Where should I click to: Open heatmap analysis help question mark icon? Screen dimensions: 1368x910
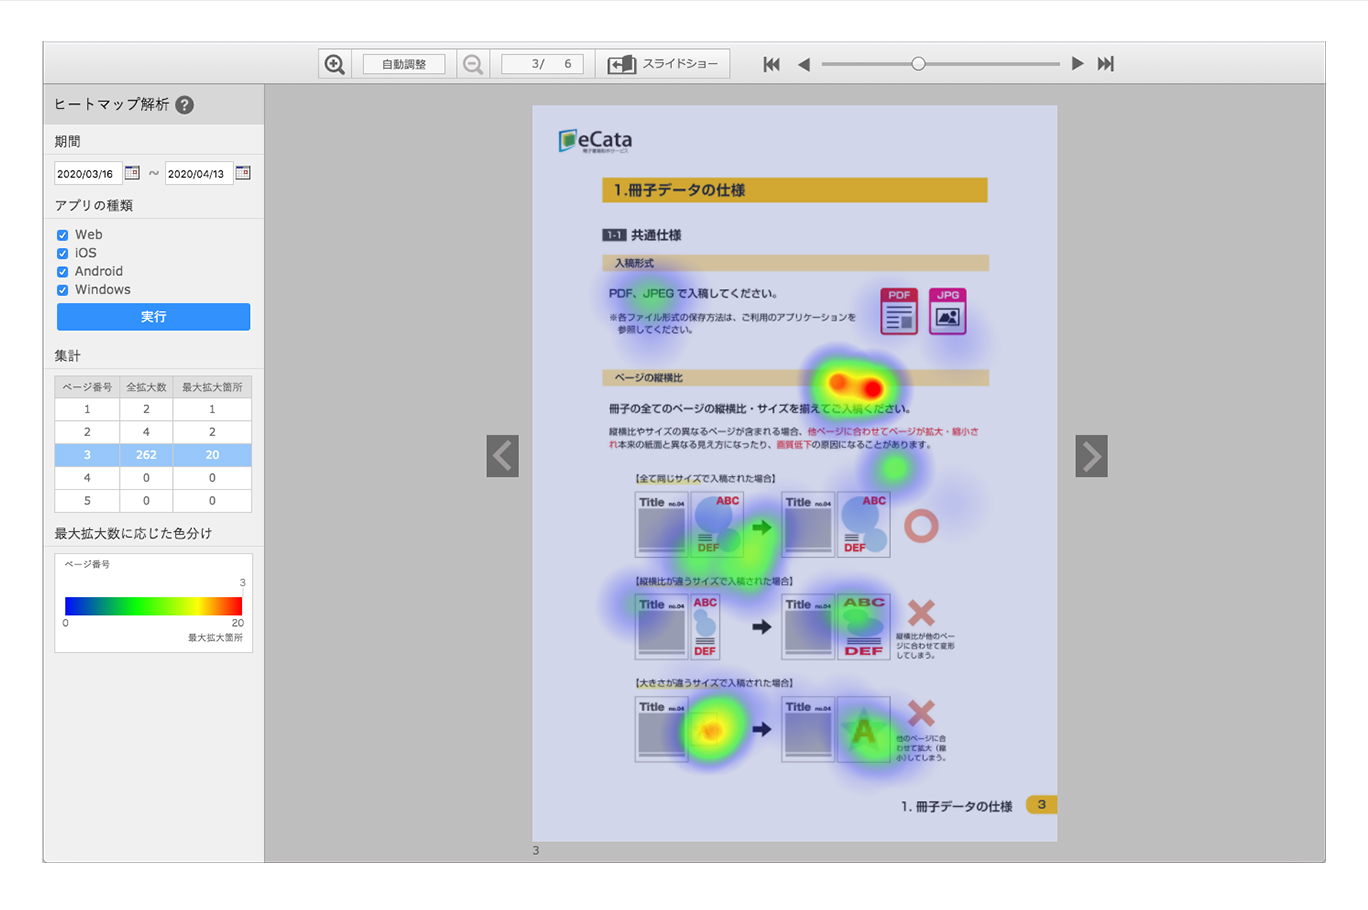[x=185, y=105]
